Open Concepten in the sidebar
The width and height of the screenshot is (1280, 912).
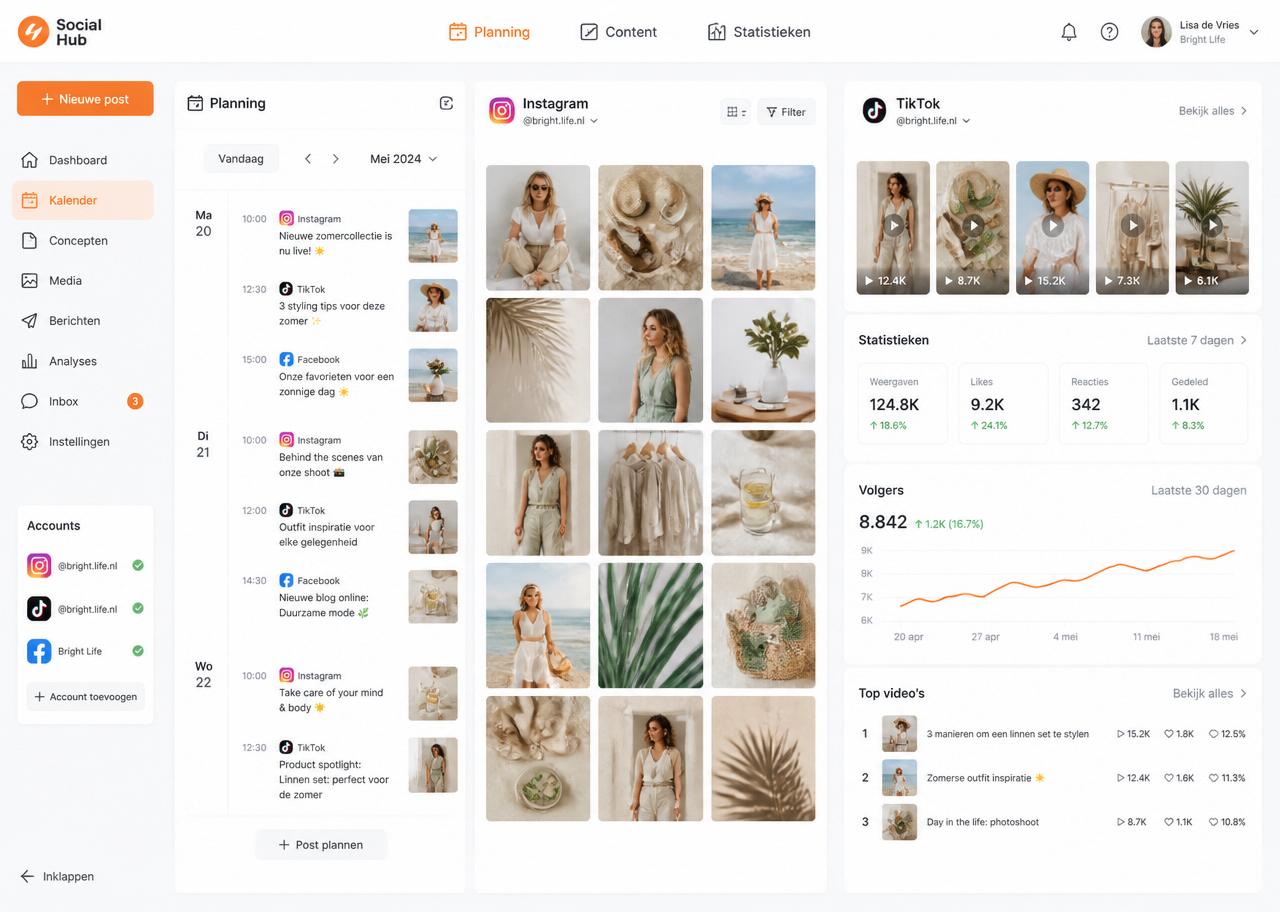coord(83,240)
